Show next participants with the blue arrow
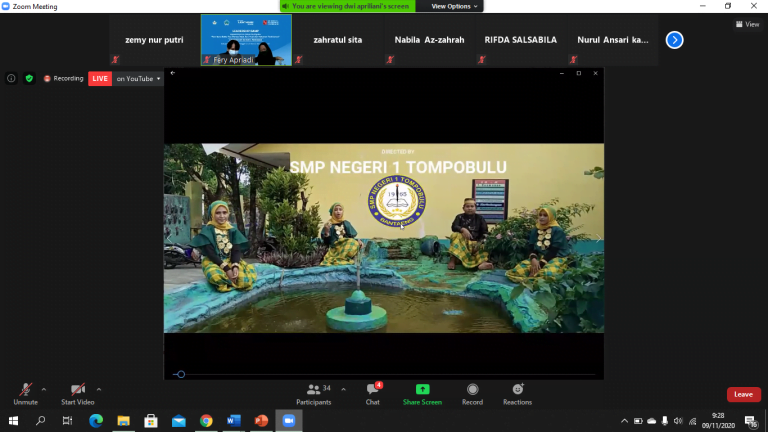This screenshot has width=768, height=432. pyautogui.click(x=674, y=40)
